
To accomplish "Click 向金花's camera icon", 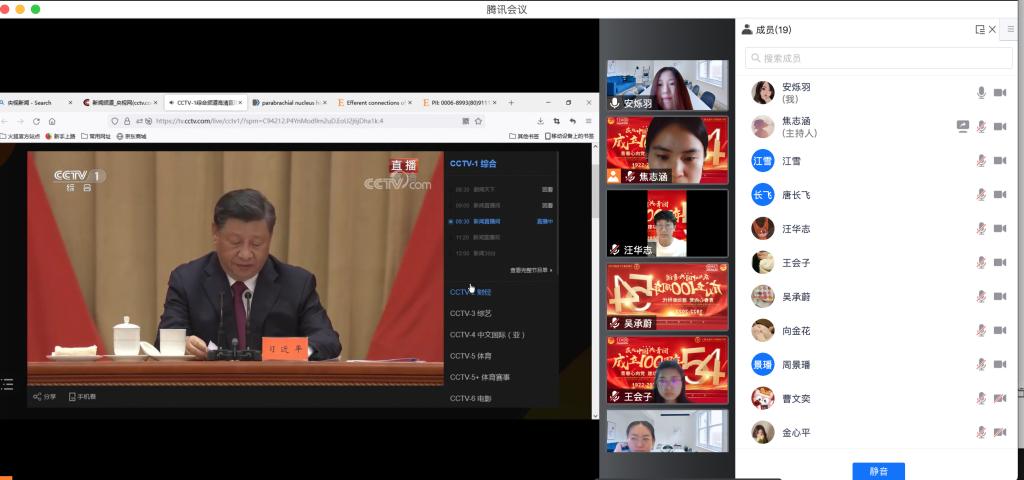I will pyautogui.click(x=1000, y=330).
